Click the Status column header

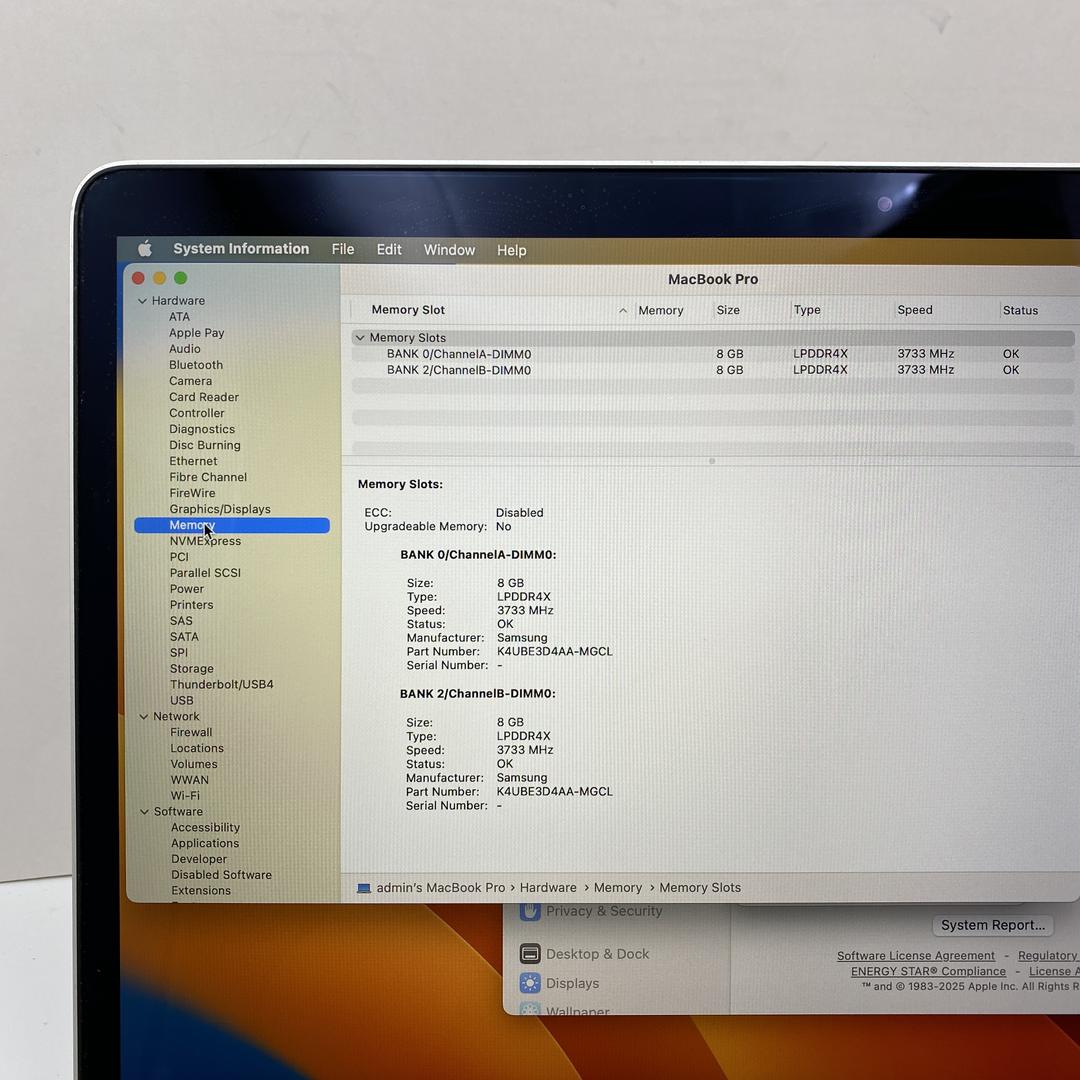coord(1020,311)
